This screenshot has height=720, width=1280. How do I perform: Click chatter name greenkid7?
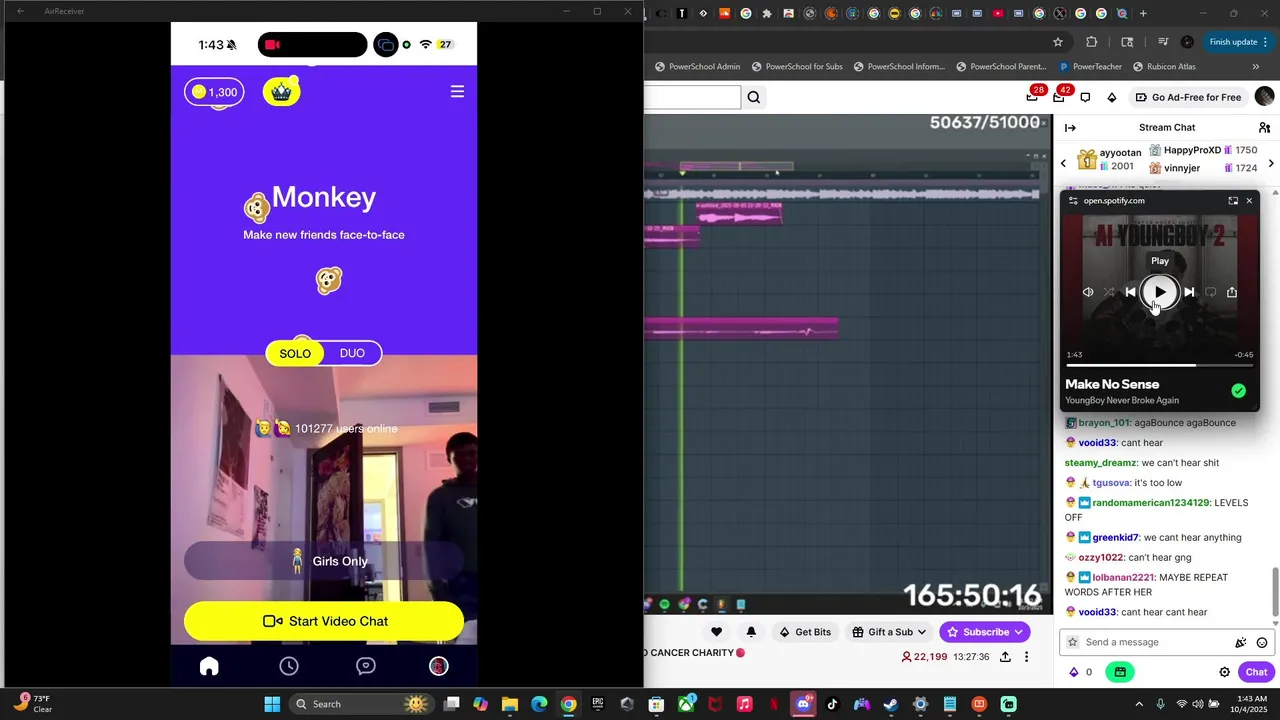[x=1115, y=537]
